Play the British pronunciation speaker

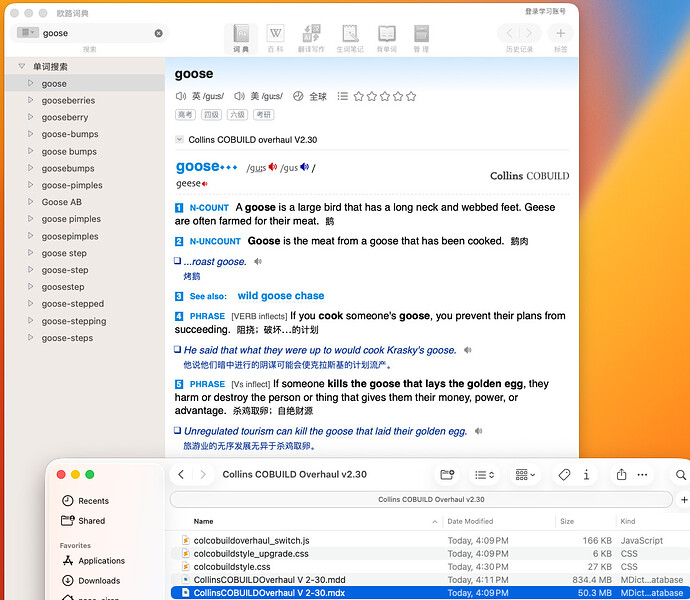click(x=180, y=96)
